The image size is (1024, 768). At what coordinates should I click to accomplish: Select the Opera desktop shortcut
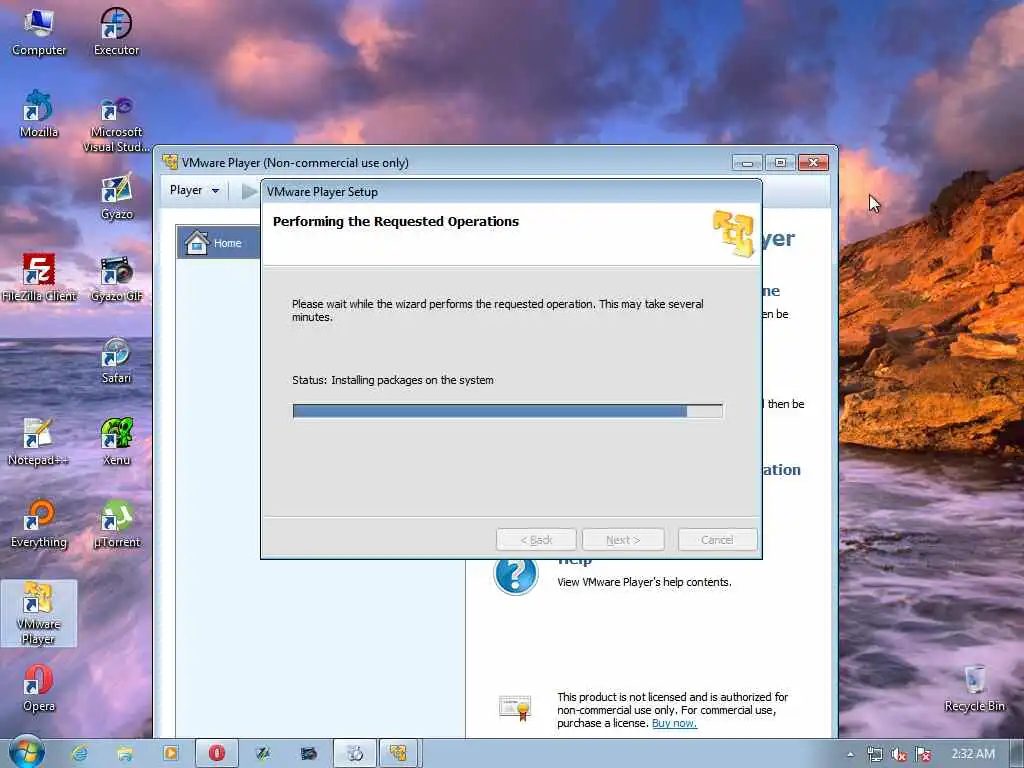39,689
